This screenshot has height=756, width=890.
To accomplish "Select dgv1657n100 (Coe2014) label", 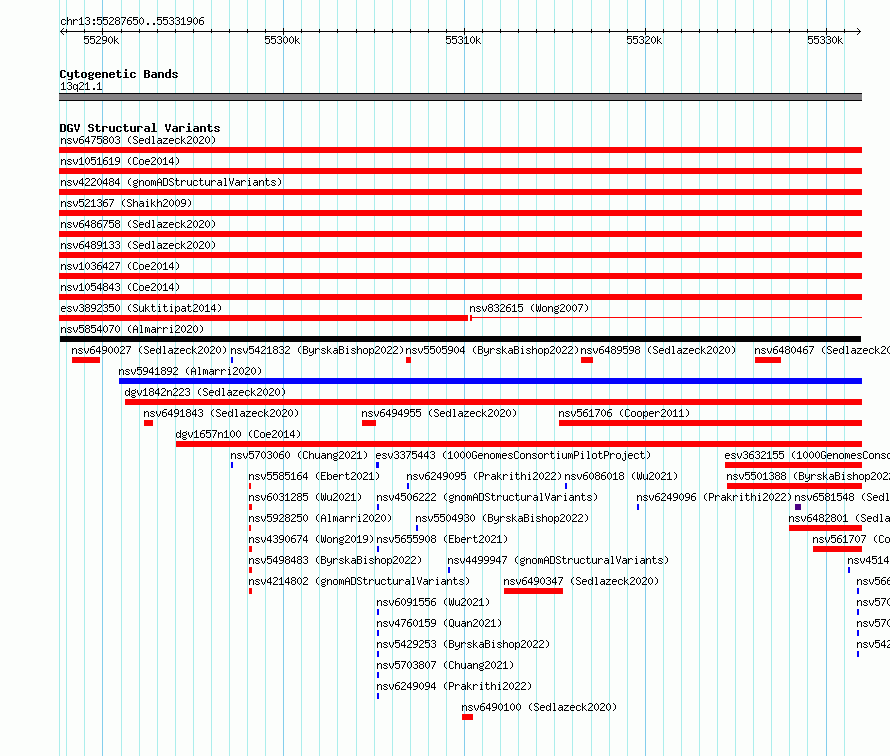I will tap(238, 434).
